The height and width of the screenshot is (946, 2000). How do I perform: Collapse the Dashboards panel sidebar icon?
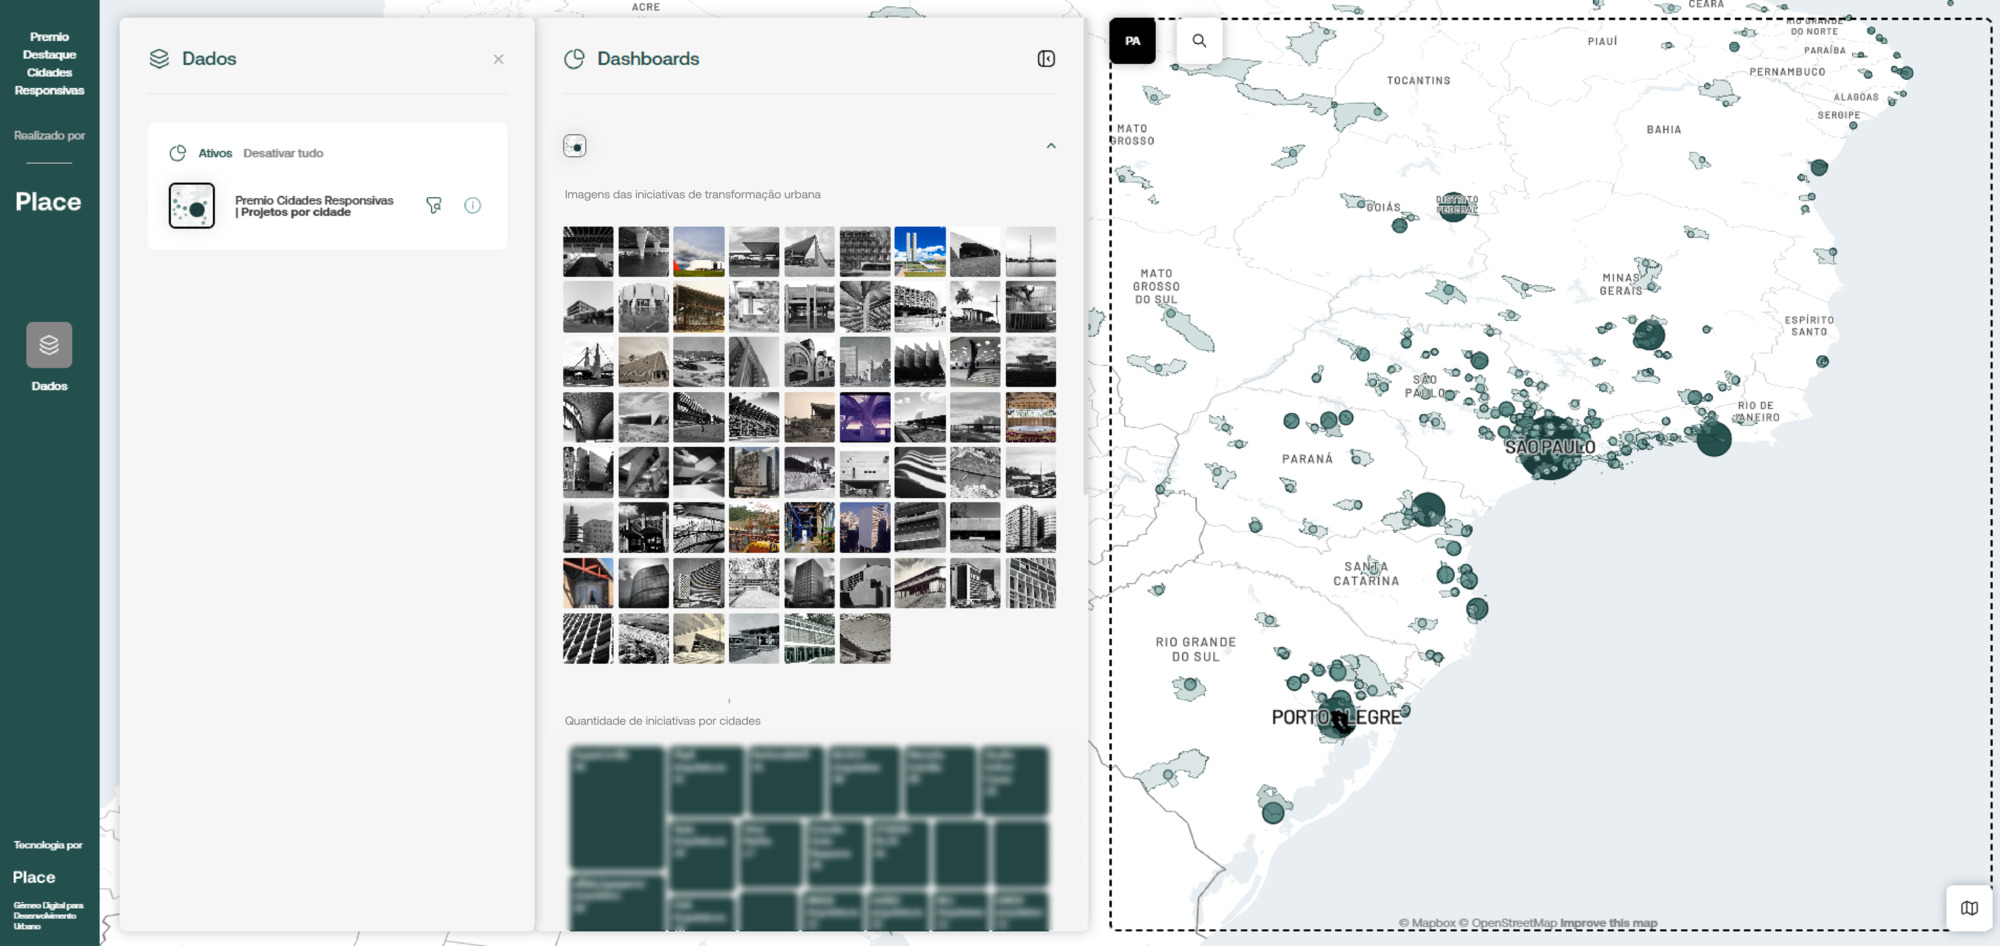1046,59
